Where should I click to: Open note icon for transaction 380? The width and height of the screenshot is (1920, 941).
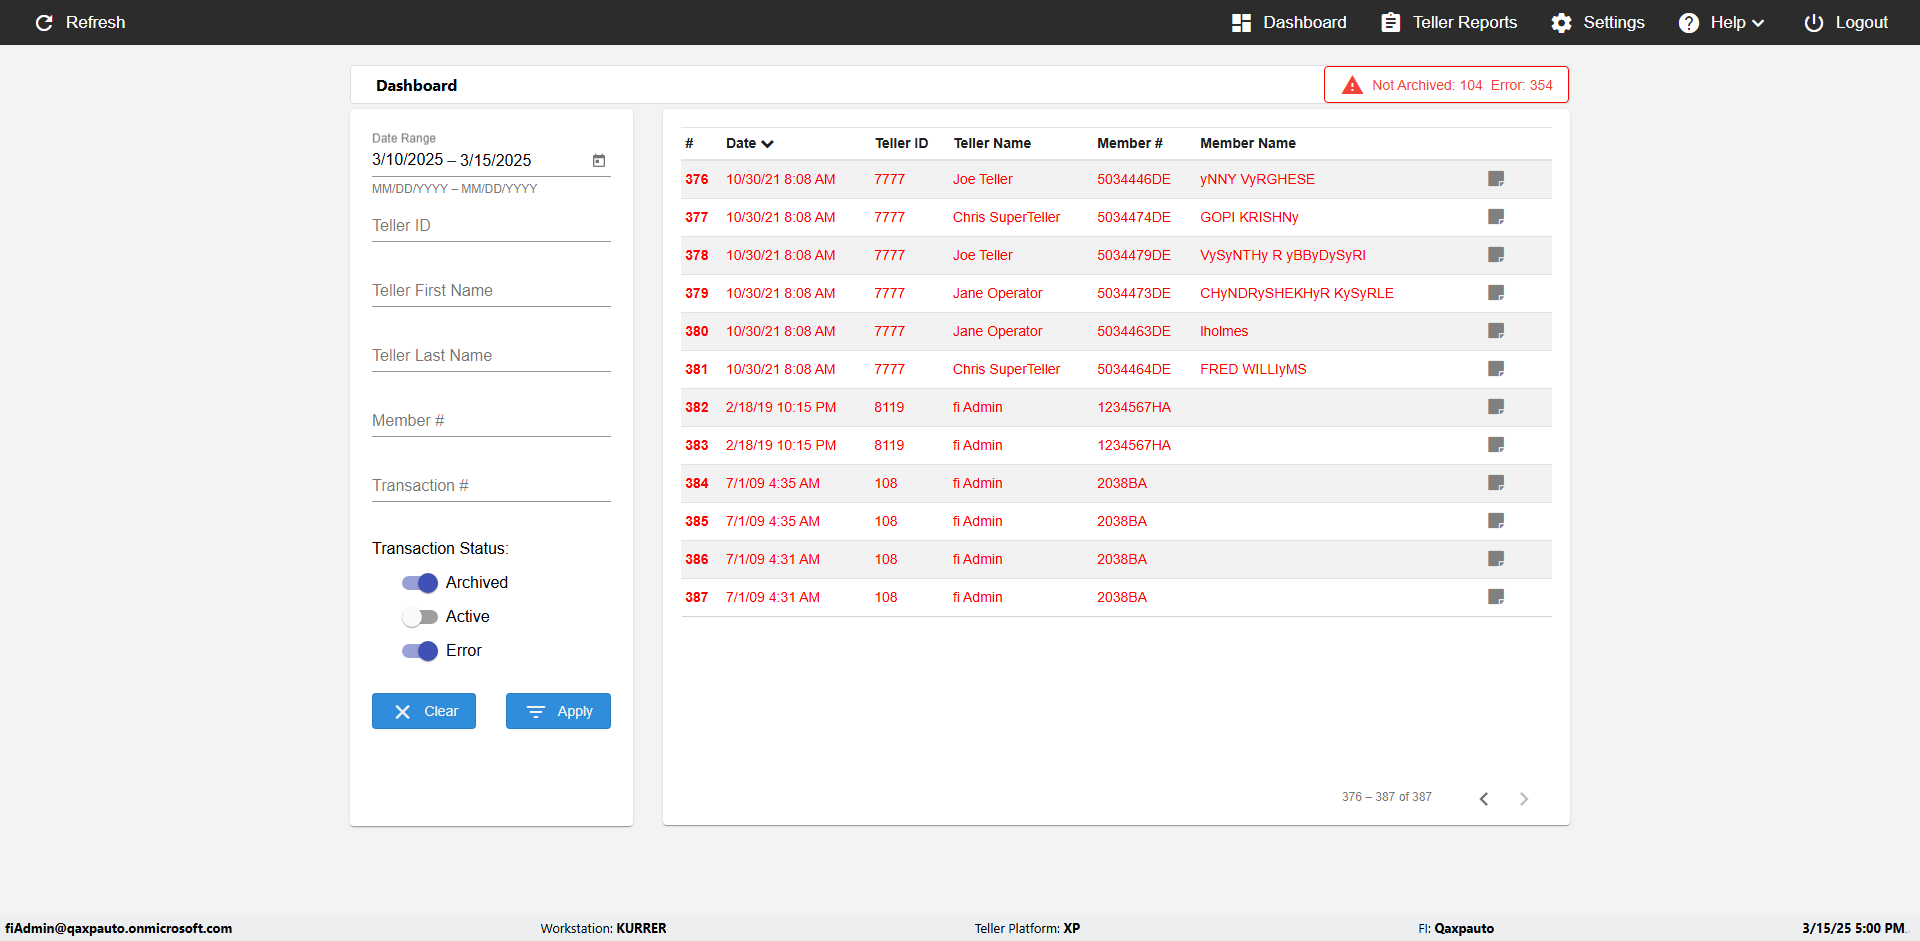click(x=1496, y=331)
